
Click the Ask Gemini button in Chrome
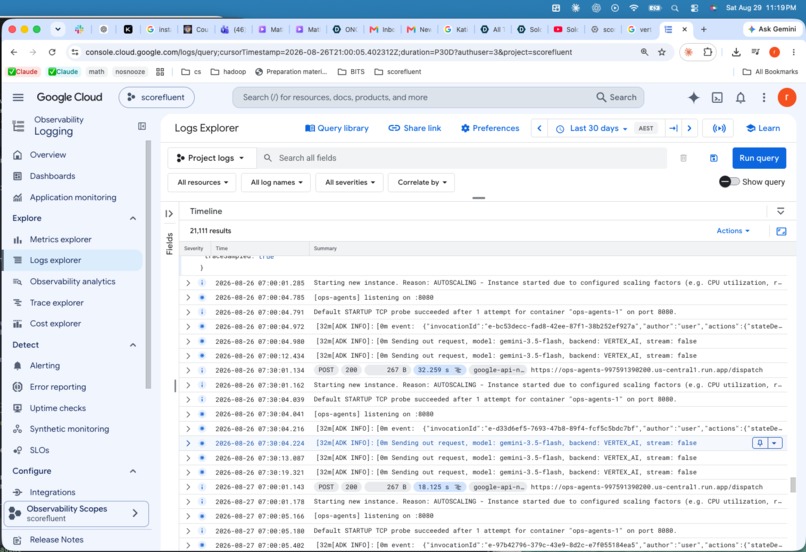[x=772, y=29]
